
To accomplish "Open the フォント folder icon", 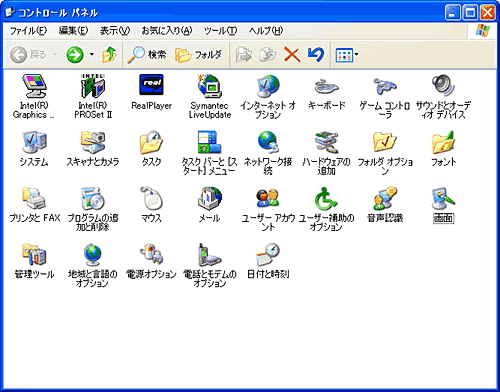I will point(443,142).
